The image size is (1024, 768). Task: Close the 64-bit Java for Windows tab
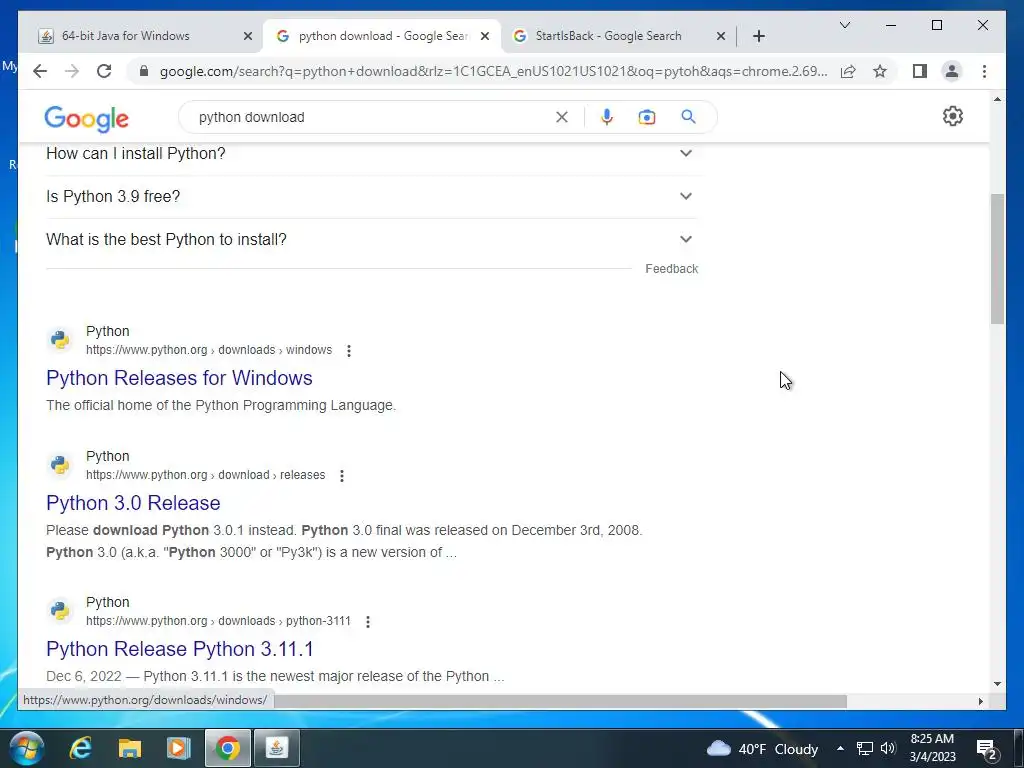(x=248, y=36)
